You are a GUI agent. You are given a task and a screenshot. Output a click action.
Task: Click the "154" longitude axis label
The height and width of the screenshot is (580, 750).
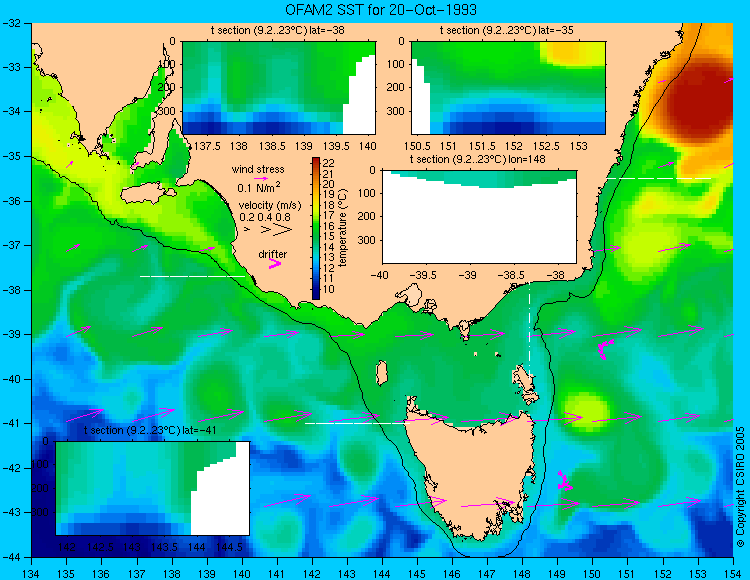733,574
